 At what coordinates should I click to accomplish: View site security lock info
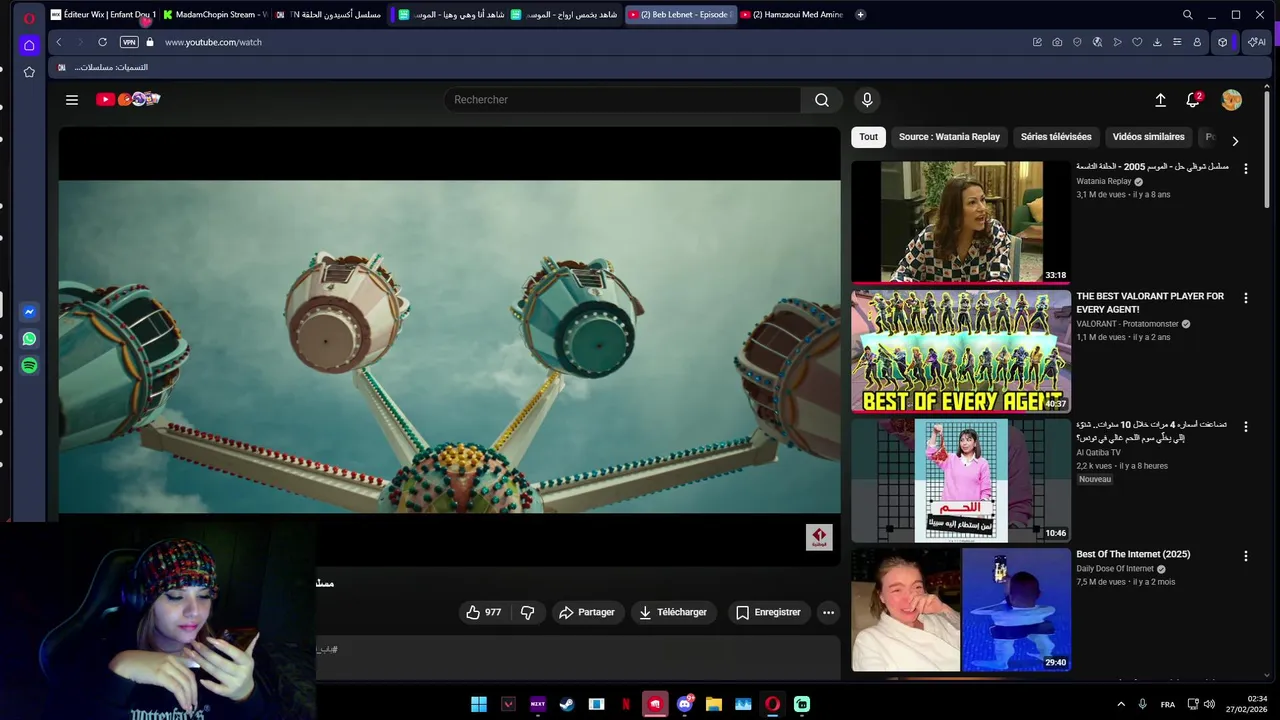coord(150,42)
